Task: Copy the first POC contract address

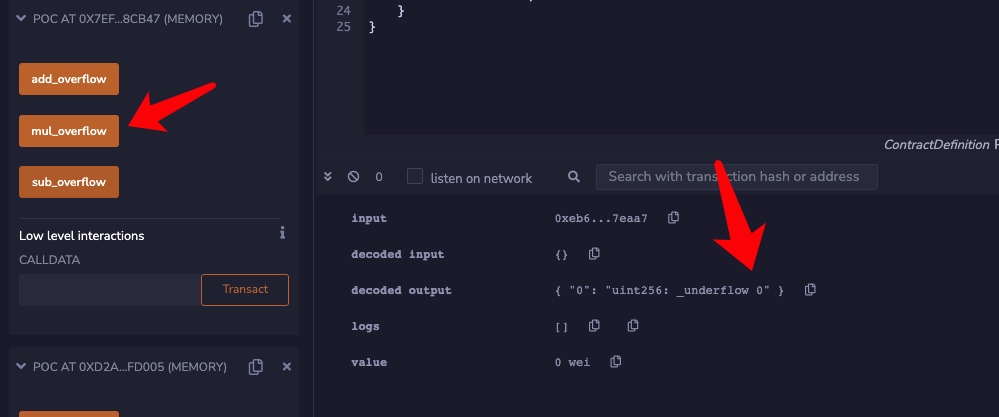Action: [256, 19]
